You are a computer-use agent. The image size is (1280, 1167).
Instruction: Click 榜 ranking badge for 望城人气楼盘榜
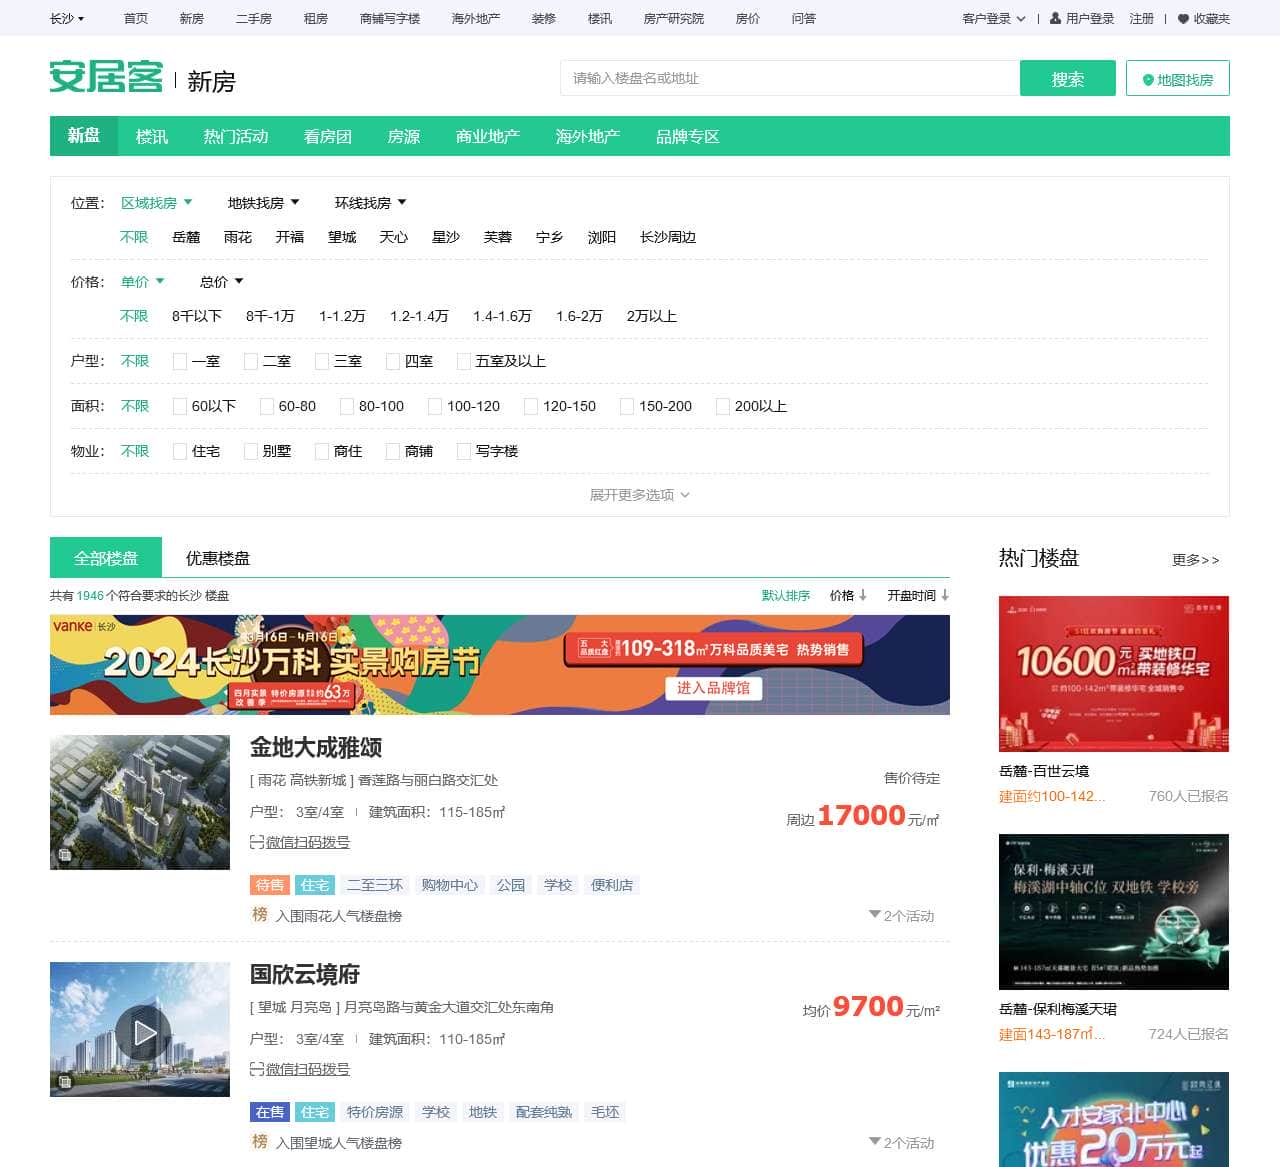pyautogui.click(x=260, y=1141)
